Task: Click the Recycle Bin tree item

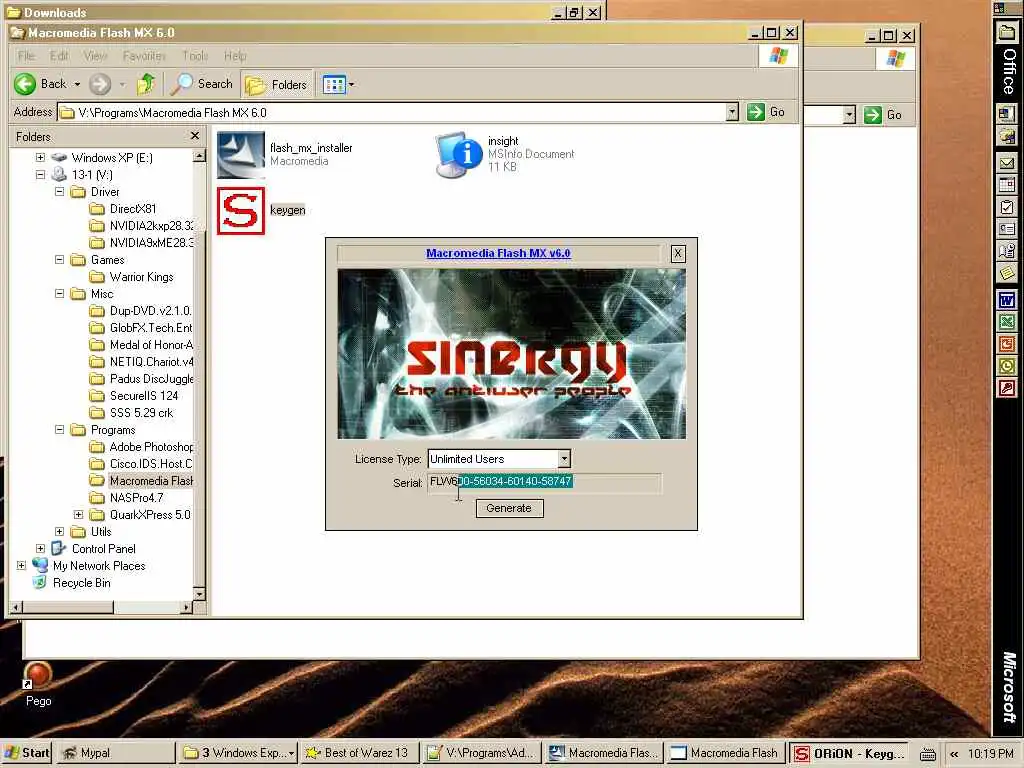Action: click(x=81, y=583)
